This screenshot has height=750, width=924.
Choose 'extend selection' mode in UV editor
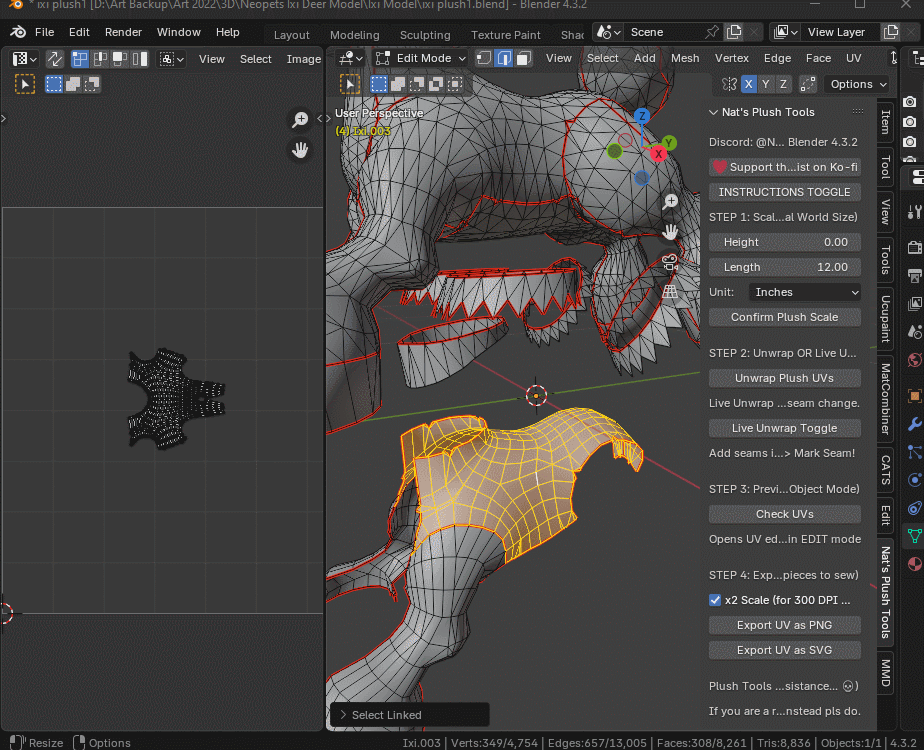73,84
